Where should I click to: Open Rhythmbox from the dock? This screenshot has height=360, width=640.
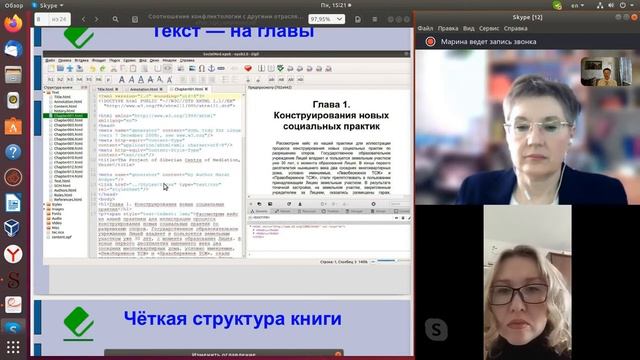(13, 100)
